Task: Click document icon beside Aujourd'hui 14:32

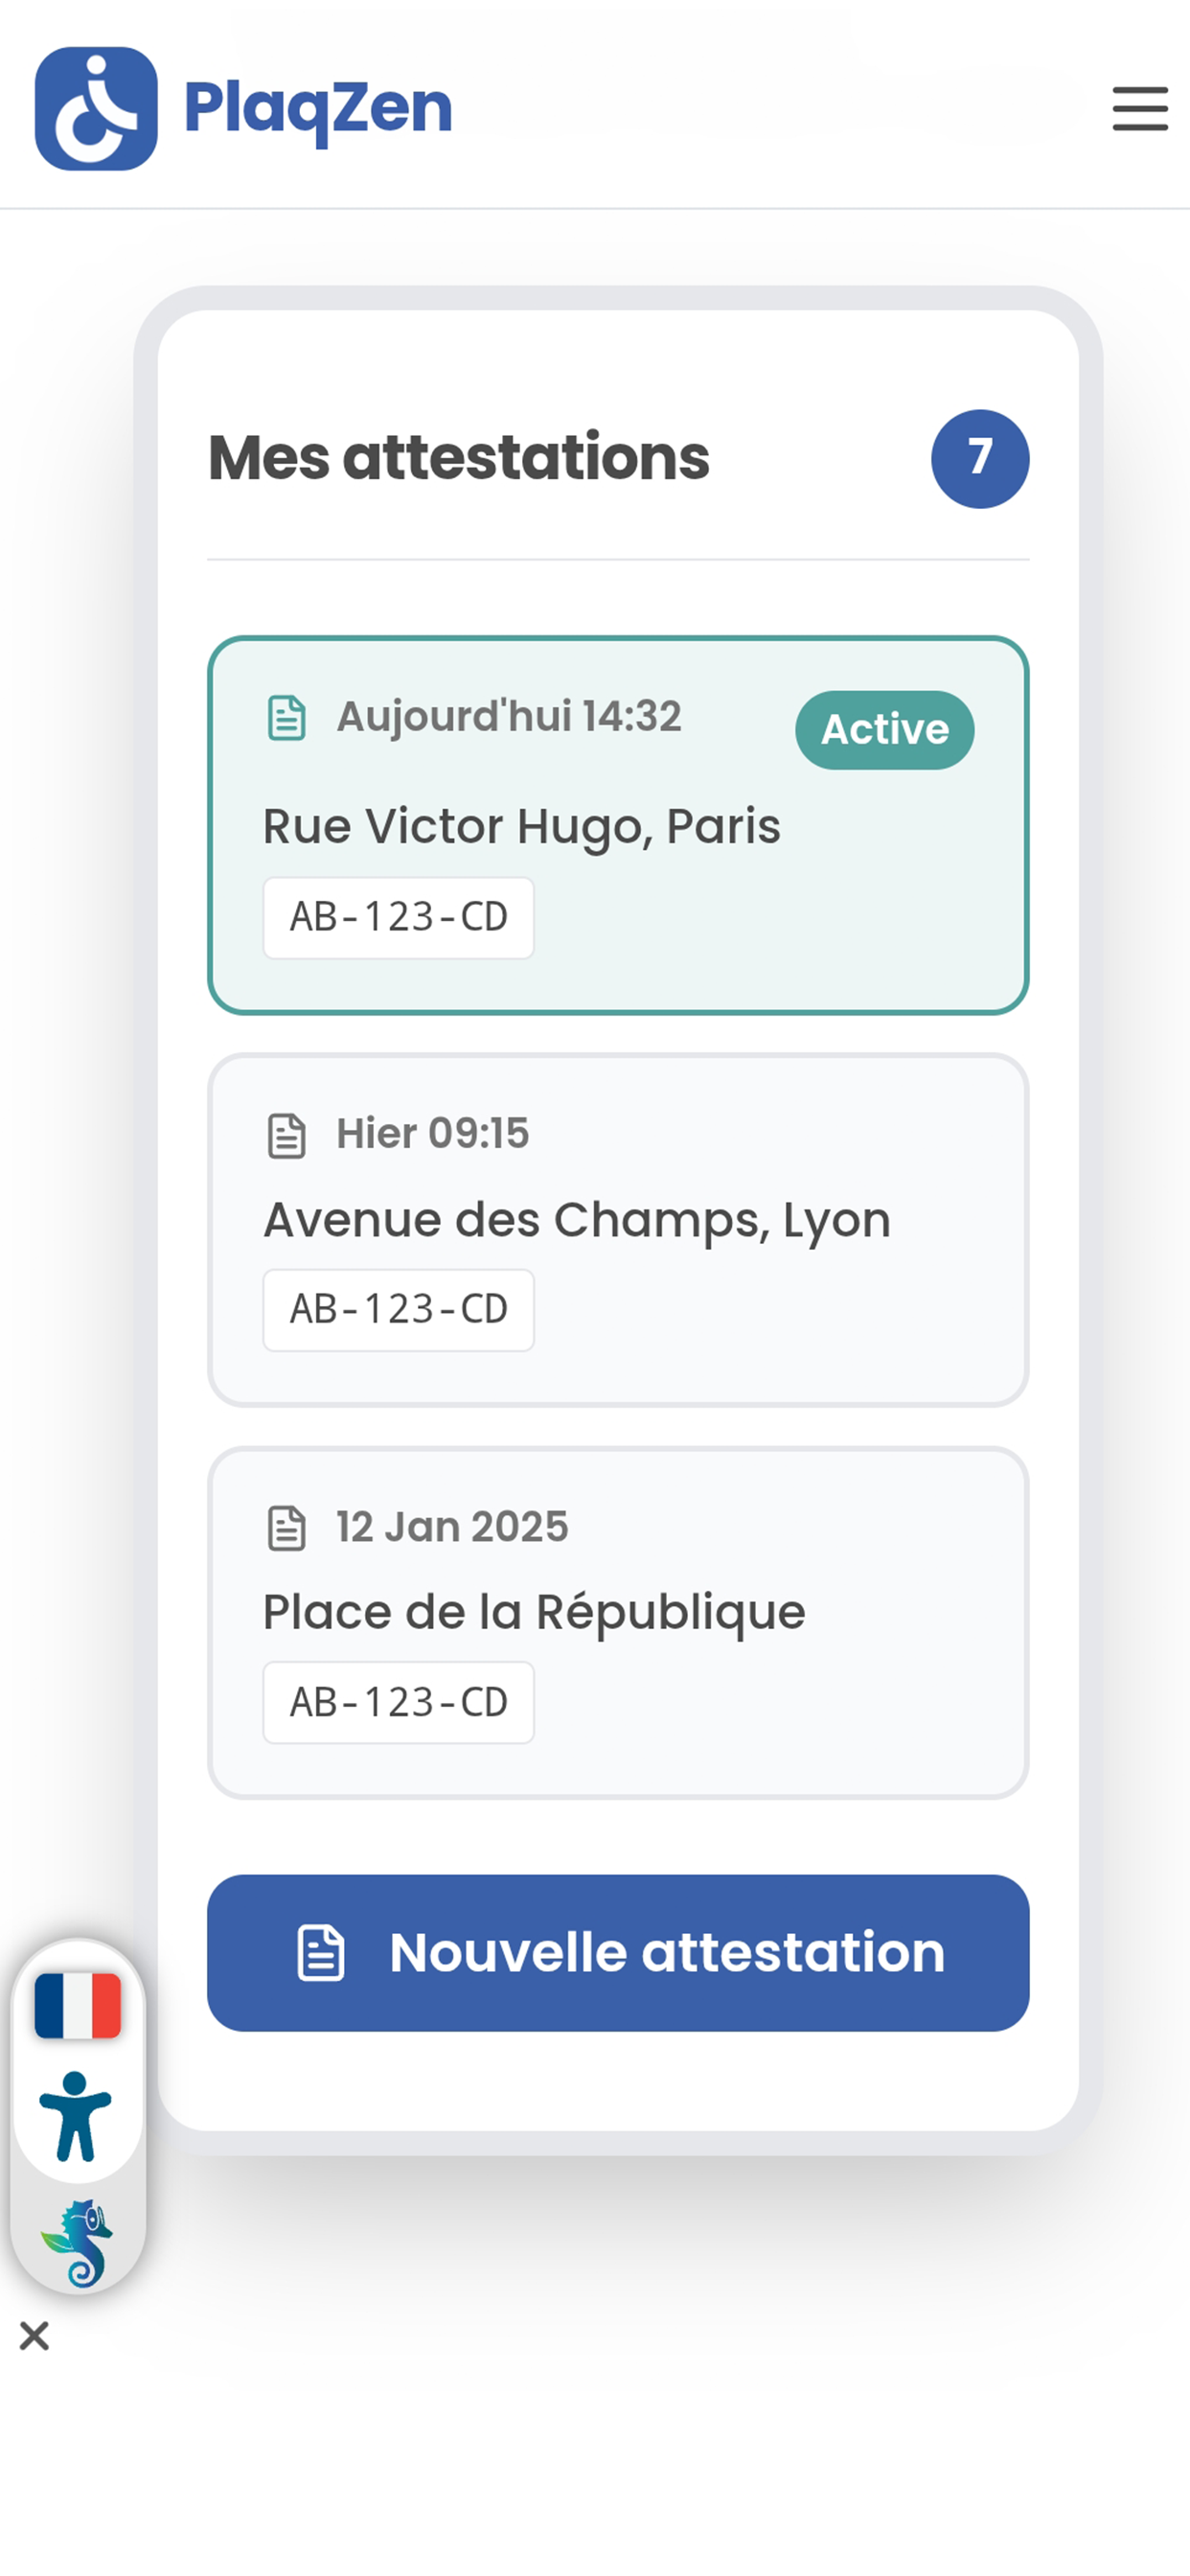Action: click(287, 718)
